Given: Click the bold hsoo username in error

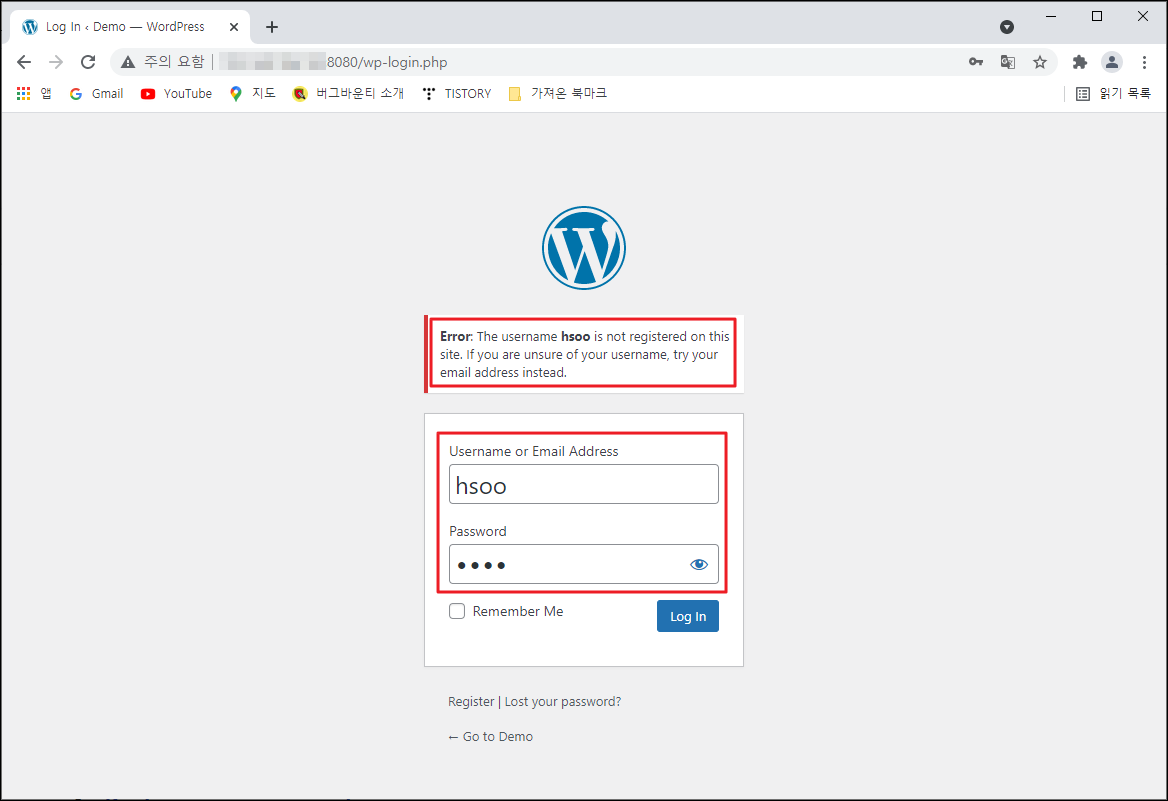Looking at the screenshot, I should (575, 336).
